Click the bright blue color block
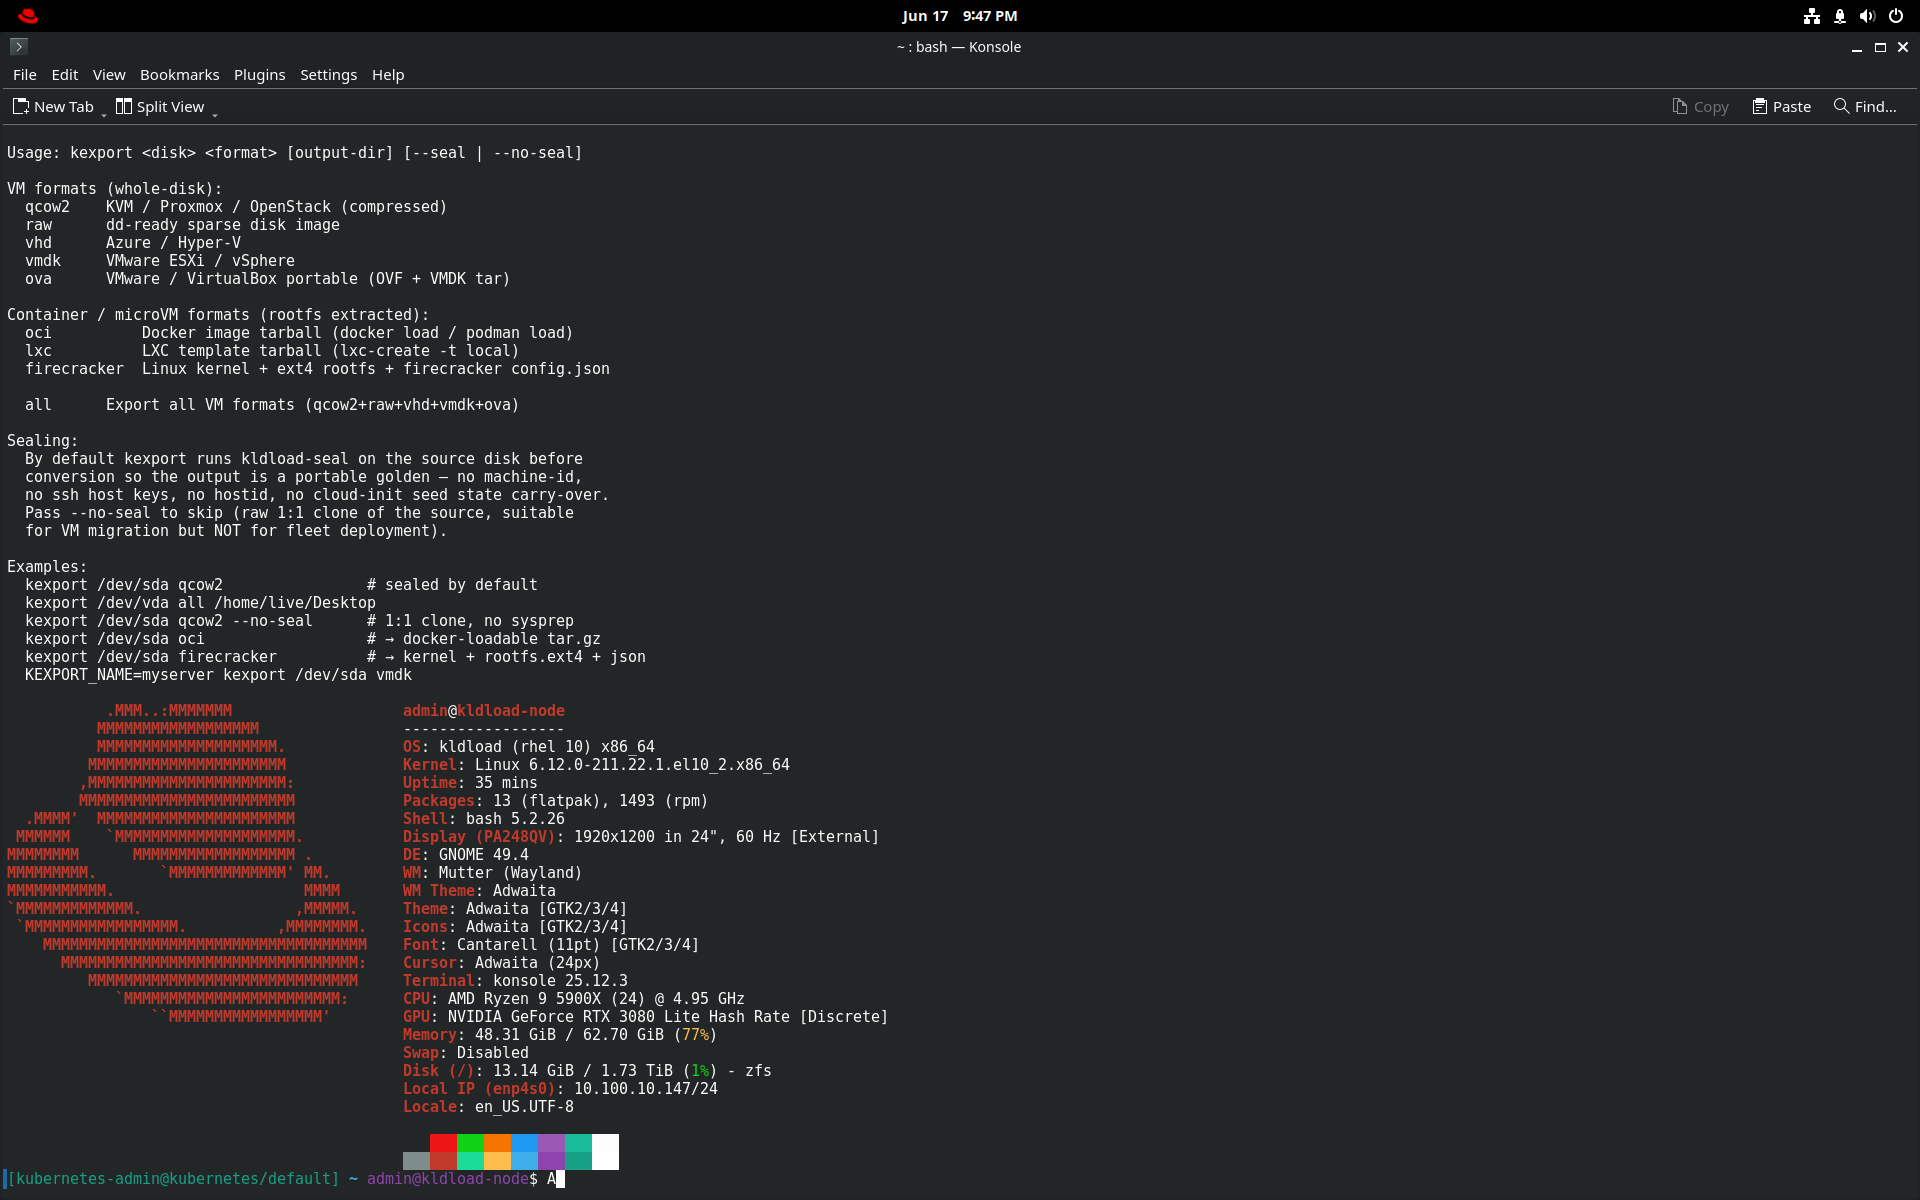The image size is (1920, 1200). tap(524, 1143)
